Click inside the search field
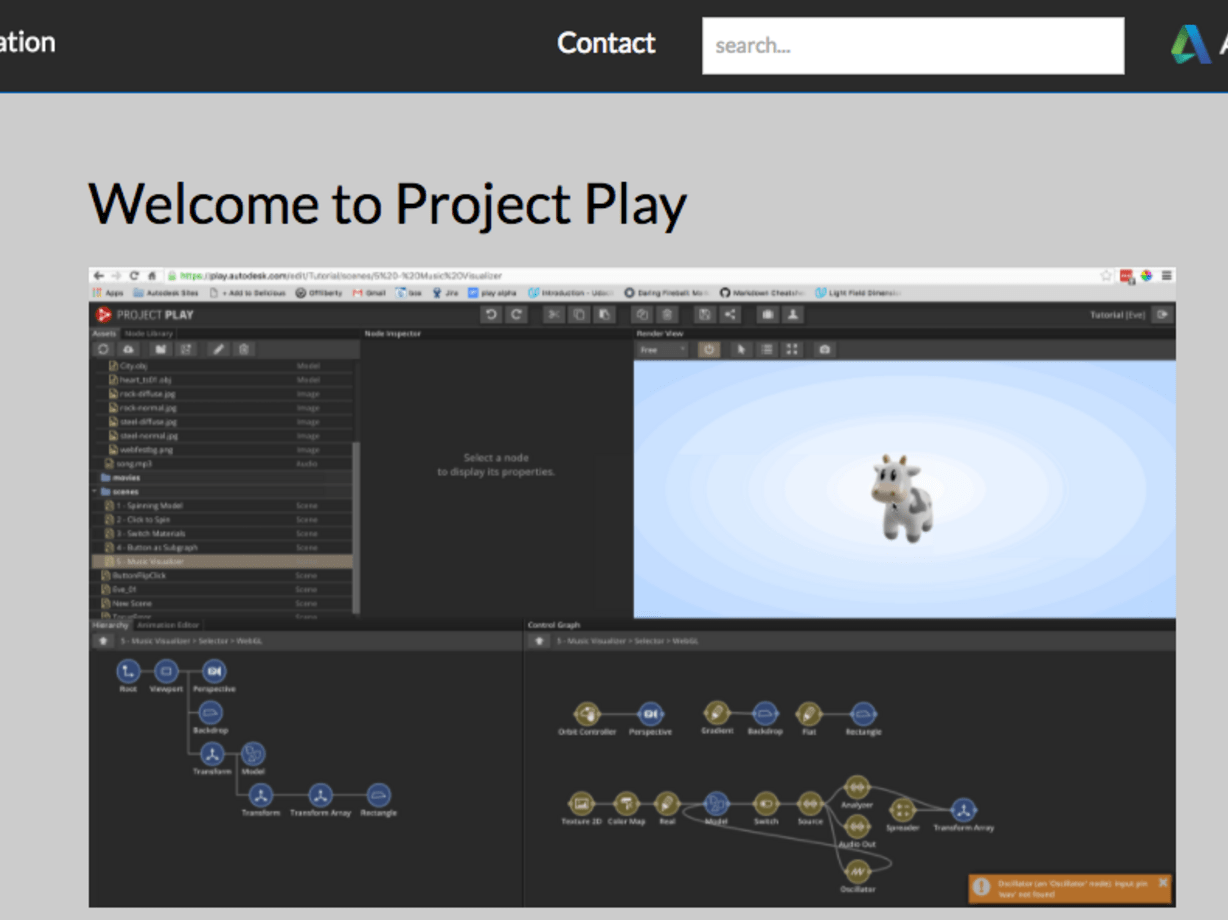Image resolution: width=1228 pixels, height=920 pixels. click(912, 45)
